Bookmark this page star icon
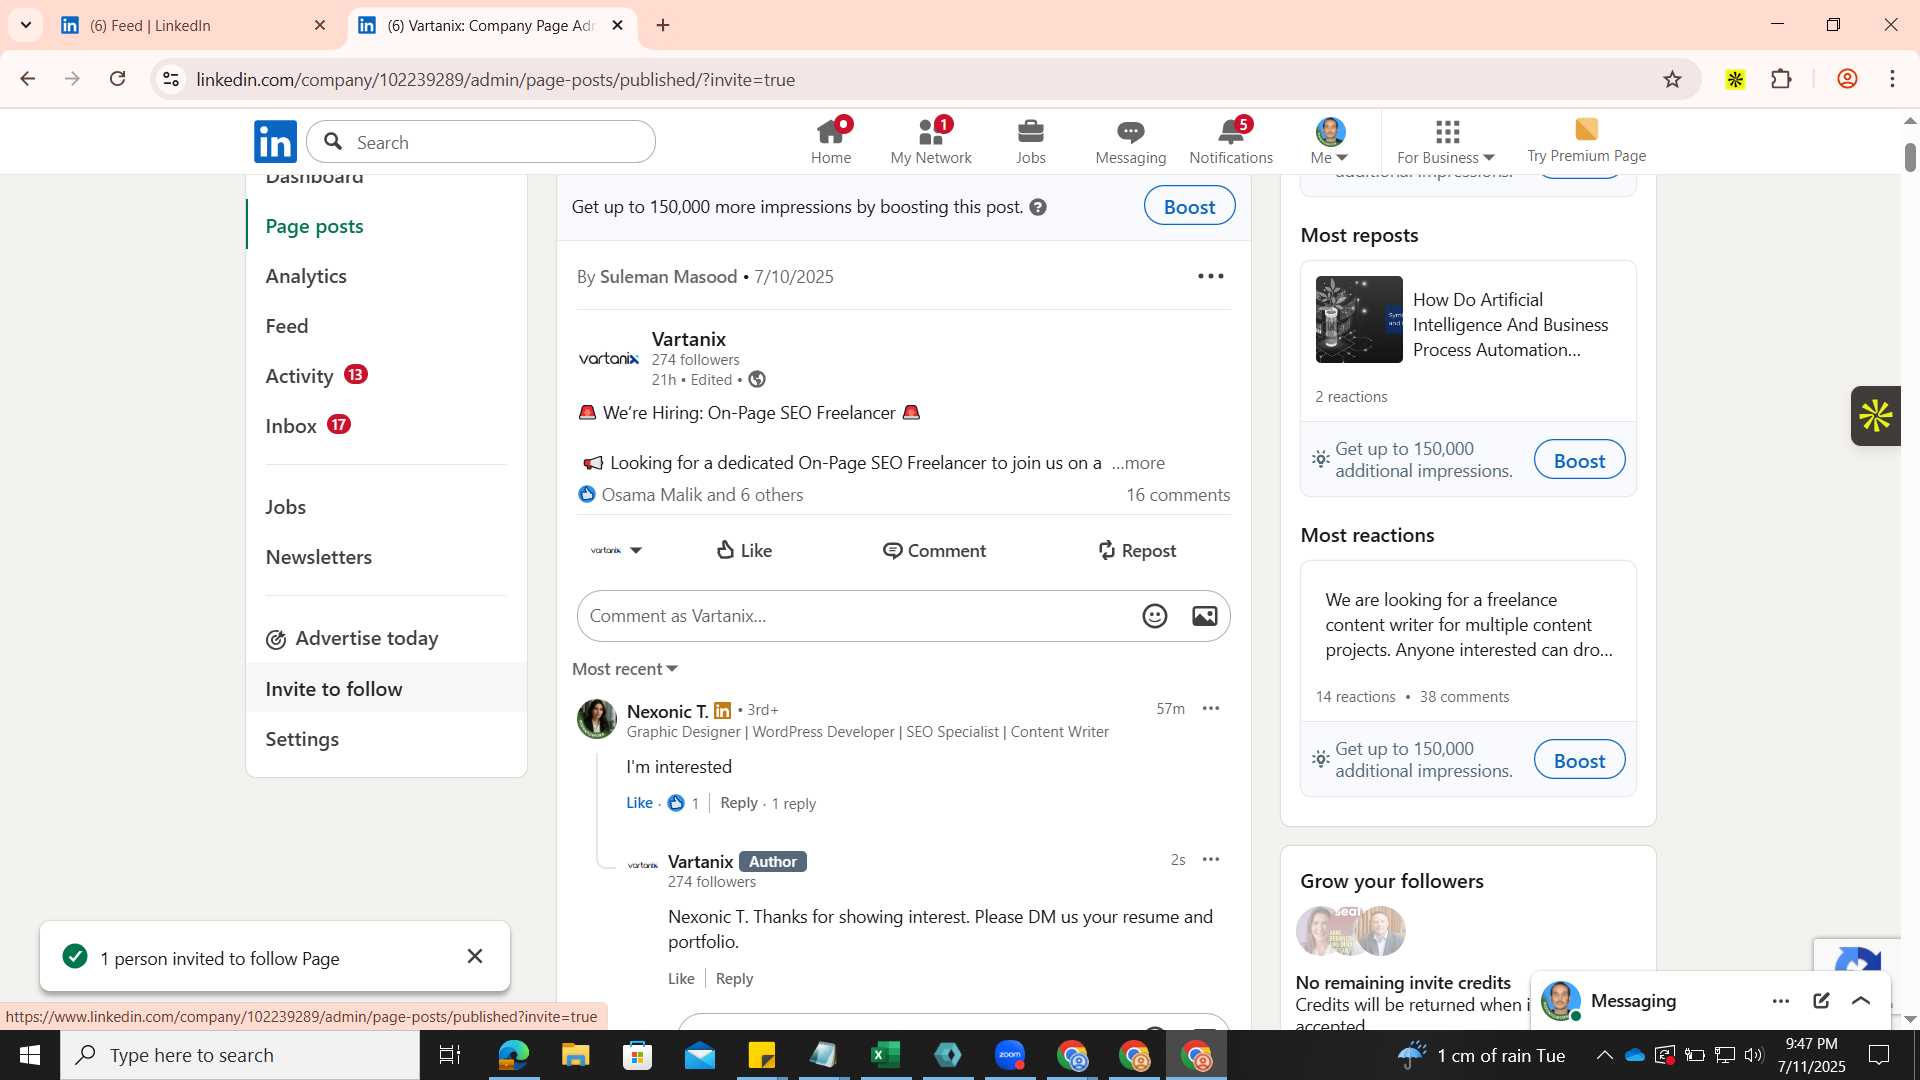This screenshot has height=1080, width=1920. 1672,79
